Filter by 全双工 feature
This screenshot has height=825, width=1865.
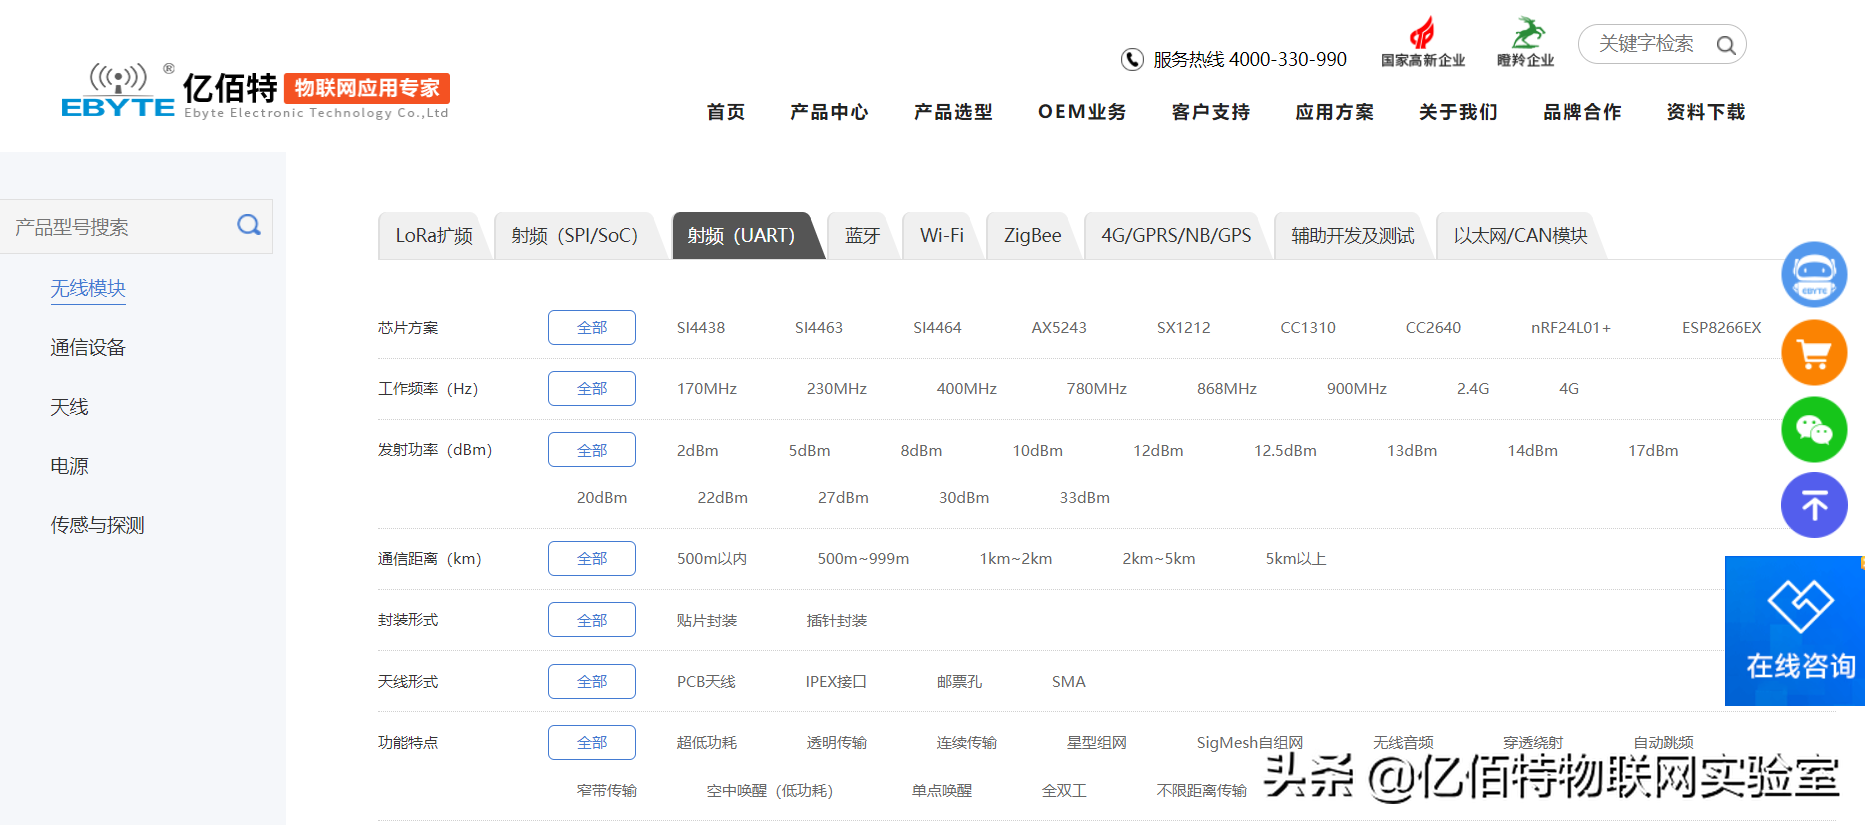1064,791
